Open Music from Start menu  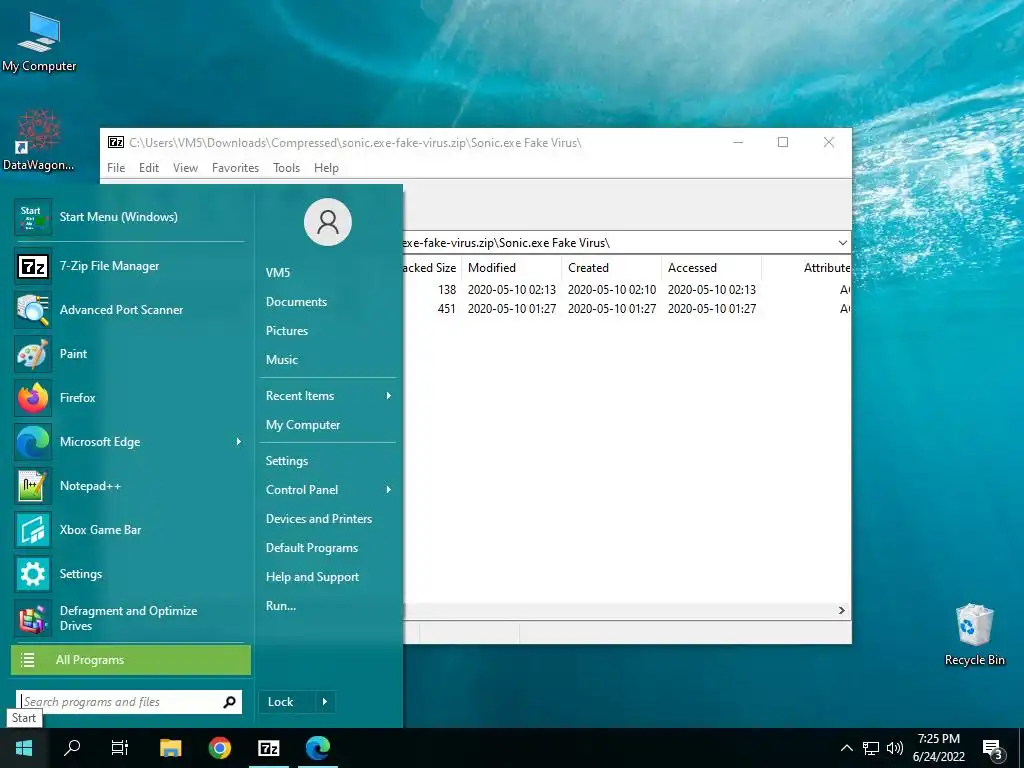point(281,360)
